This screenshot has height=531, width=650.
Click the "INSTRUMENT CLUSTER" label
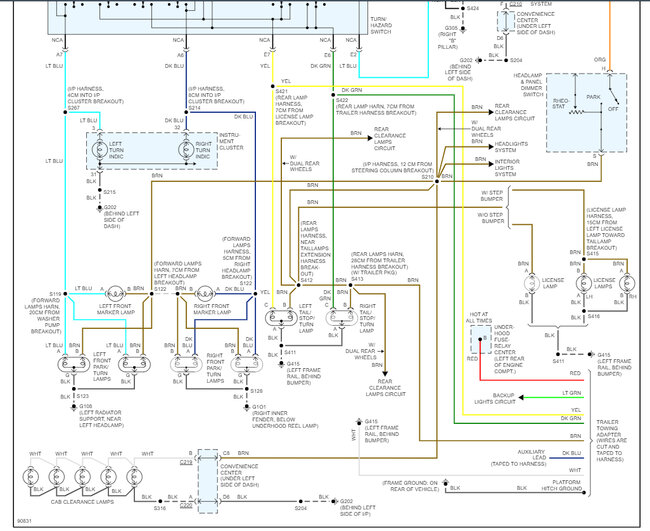pos(231,141)
